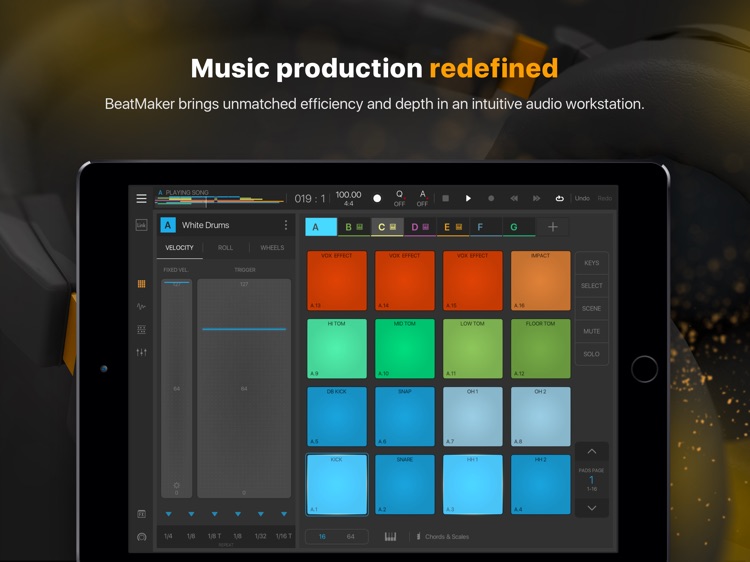Click the gray record circle button
Screen dimensions: 750x562
pos(491,198)
